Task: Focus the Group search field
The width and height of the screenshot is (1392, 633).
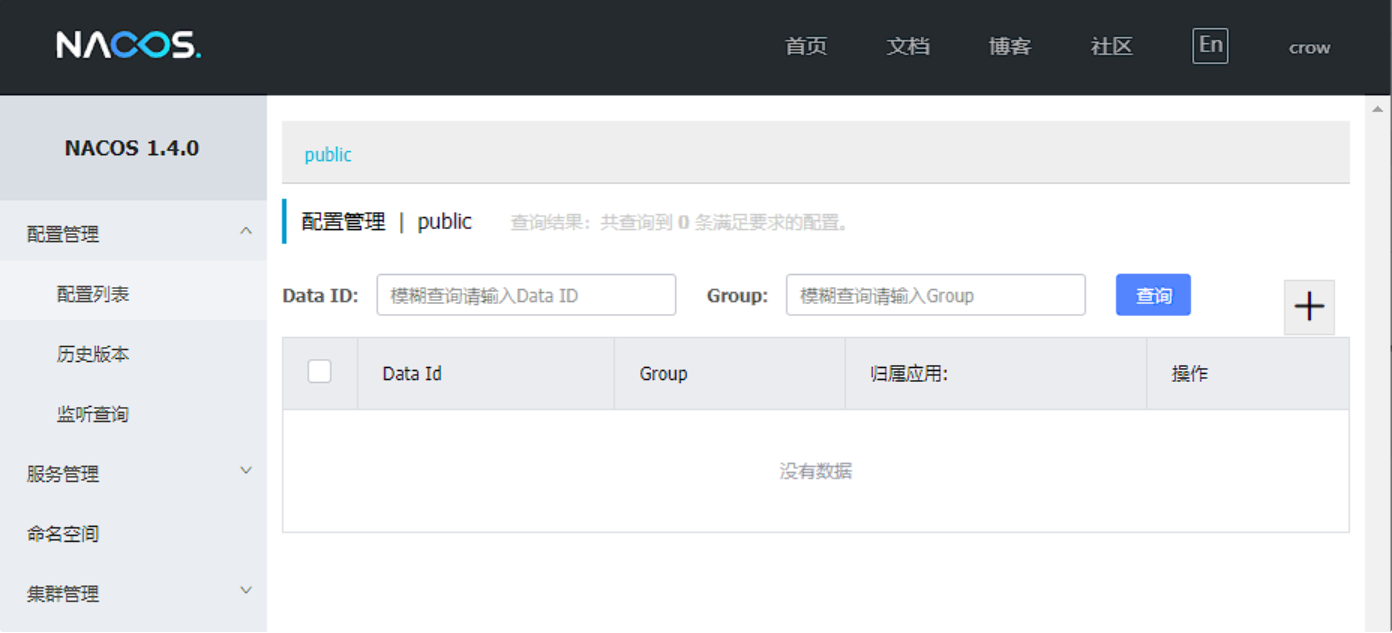Action: click(936, 295)
